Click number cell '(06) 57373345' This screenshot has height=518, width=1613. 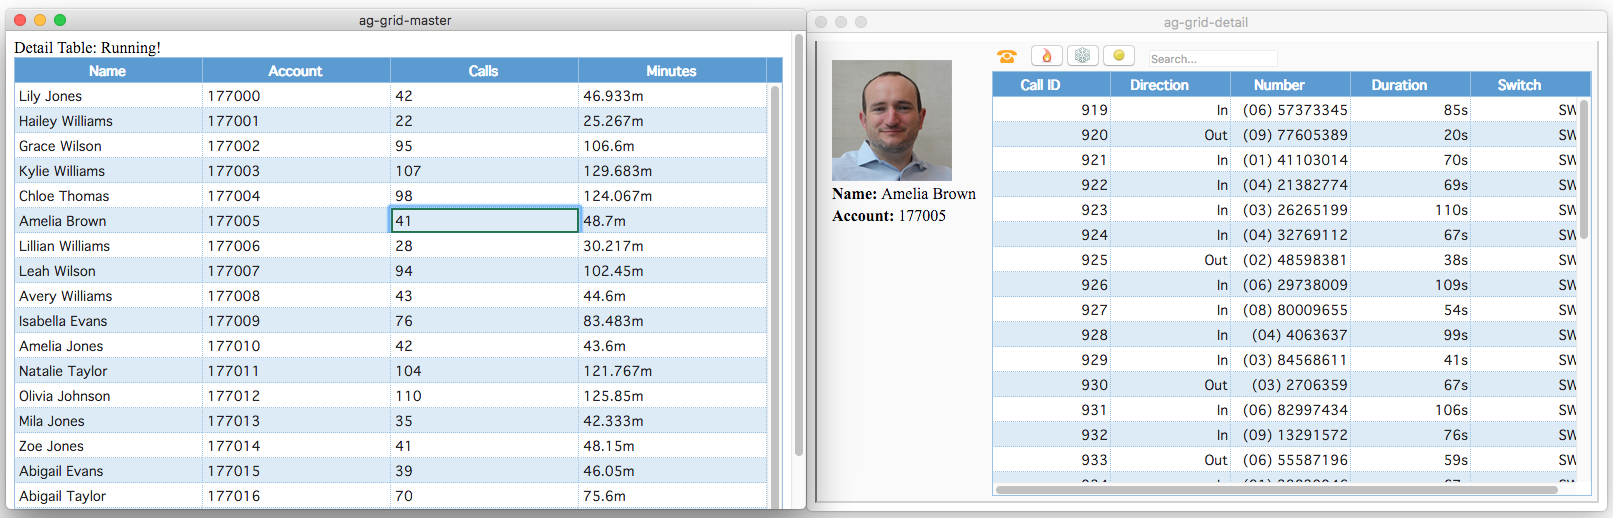click(x=1290, y=110)
